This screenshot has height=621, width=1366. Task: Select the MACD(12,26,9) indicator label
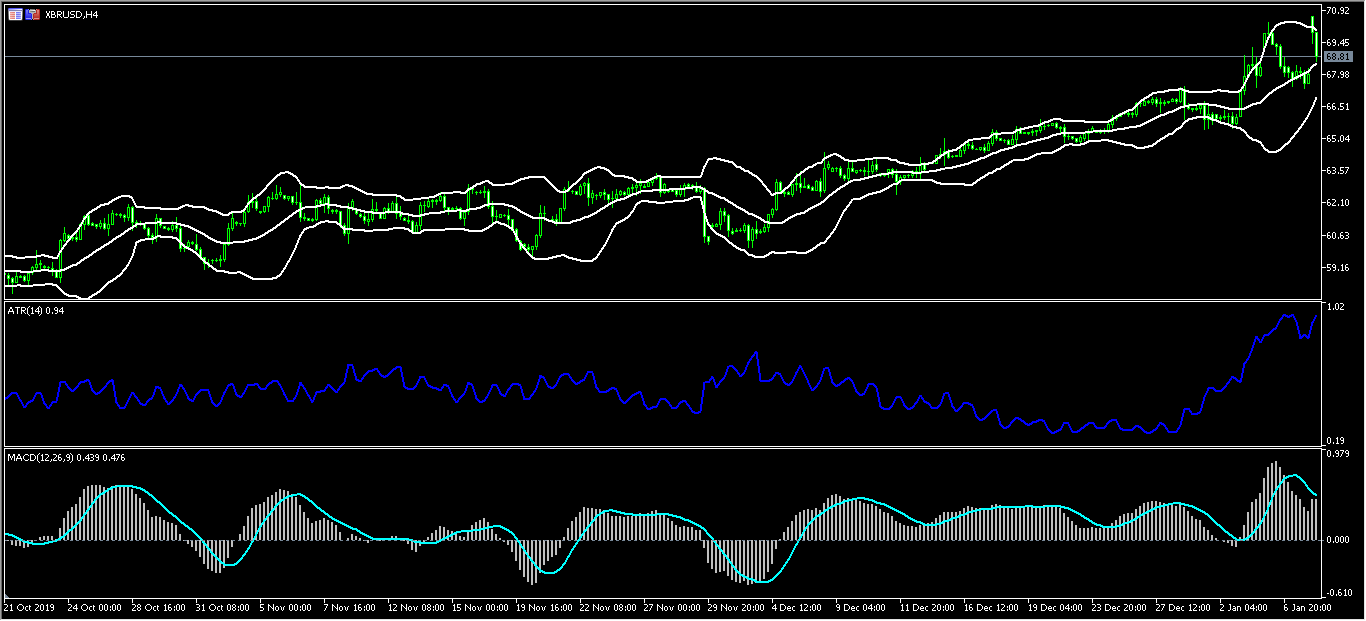click(66, 457)
